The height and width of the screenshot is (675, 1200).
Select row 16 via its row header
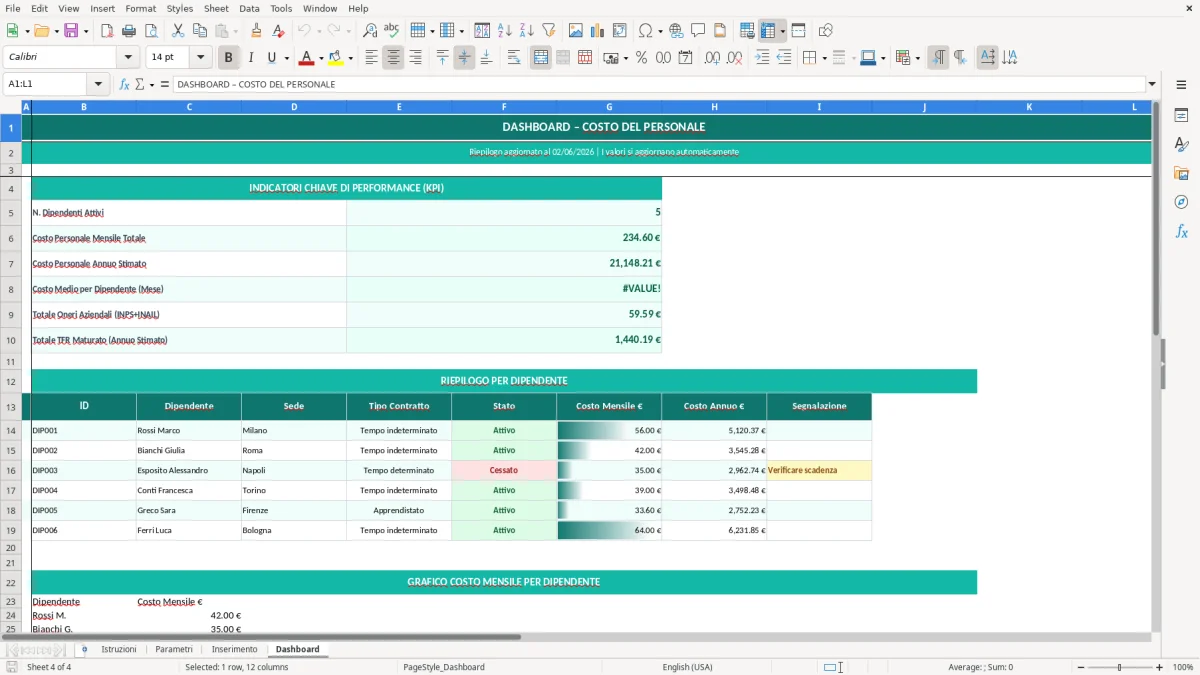(x=11, y=470)
